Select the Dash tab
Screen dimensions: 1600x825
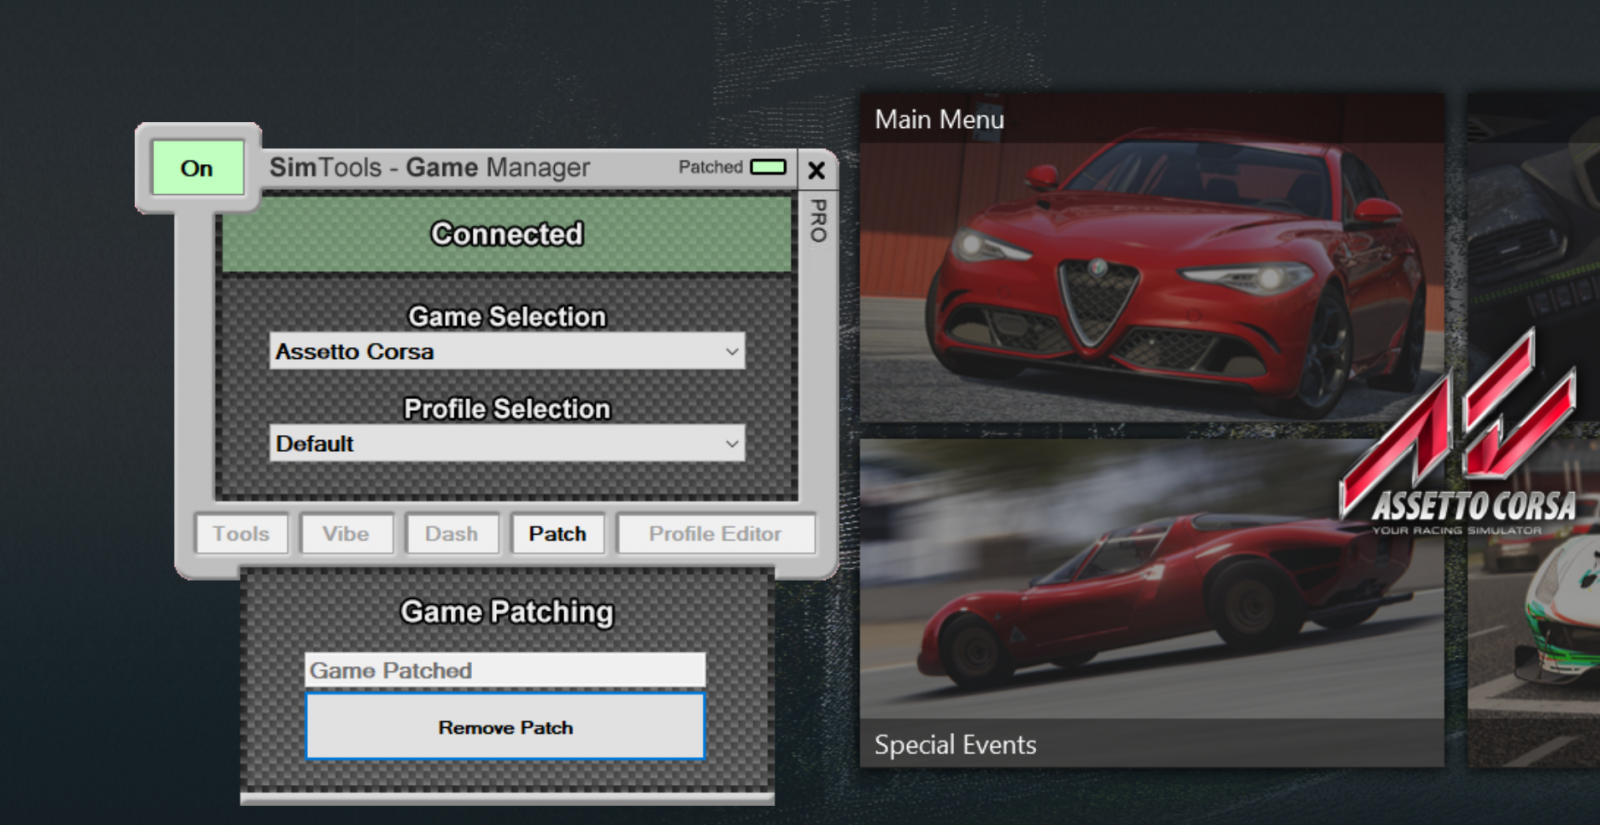tap(452, 534)
